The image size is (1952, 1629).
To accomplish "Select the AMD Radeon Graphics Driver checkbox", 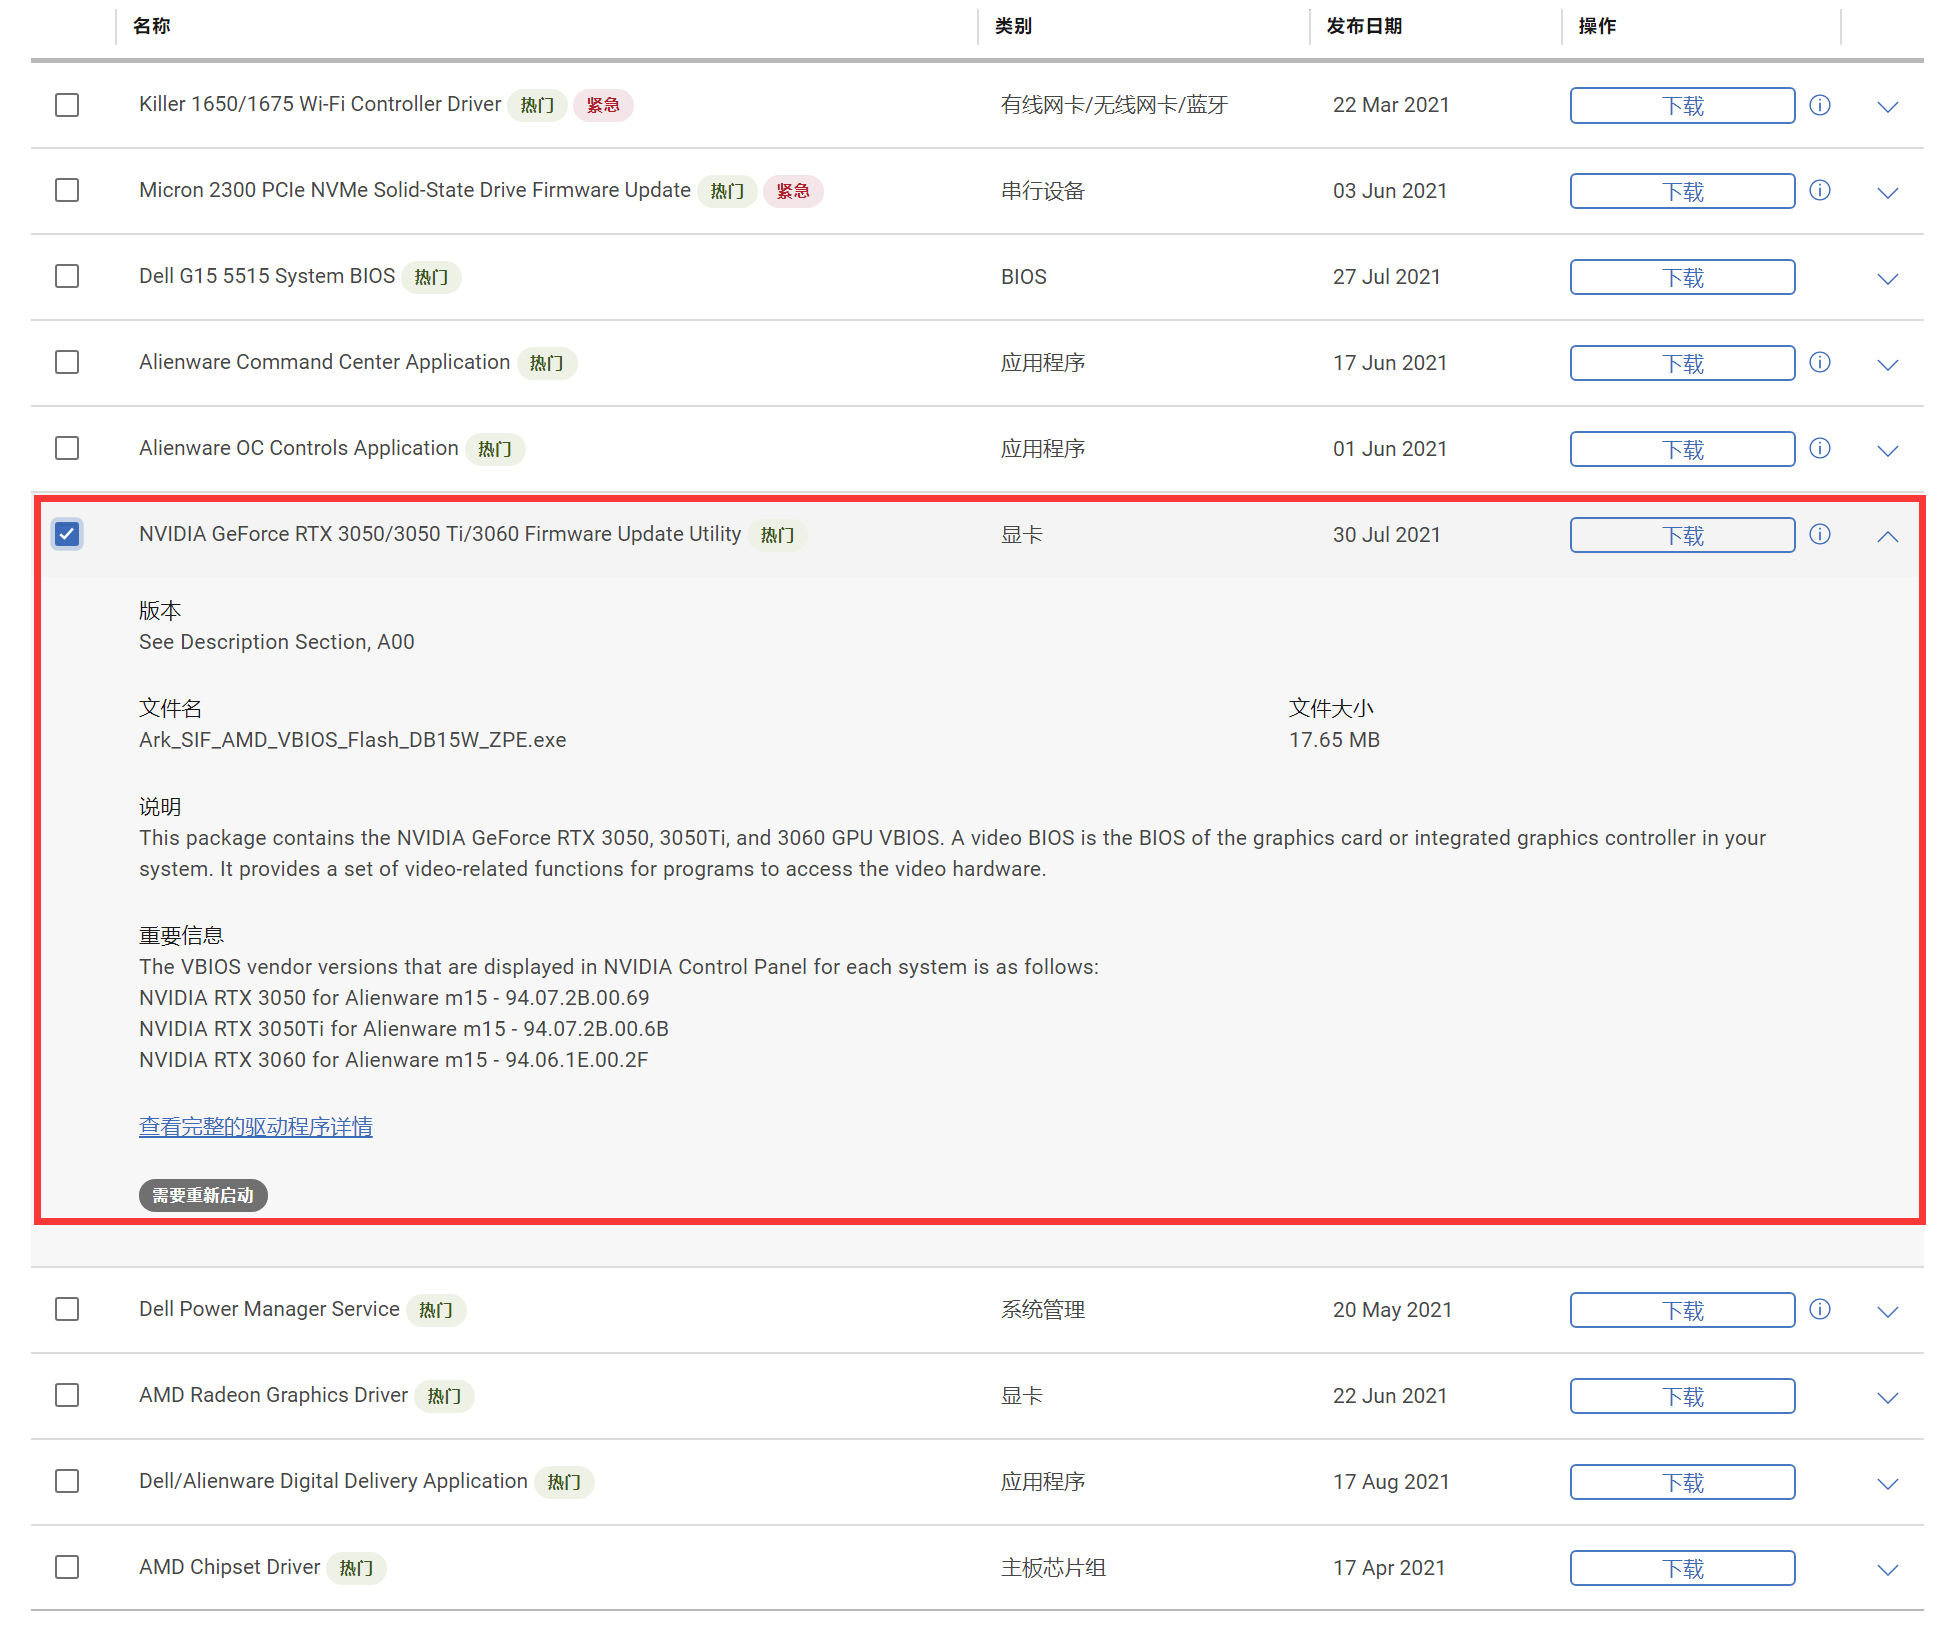I will click(x=67, y=1395).
